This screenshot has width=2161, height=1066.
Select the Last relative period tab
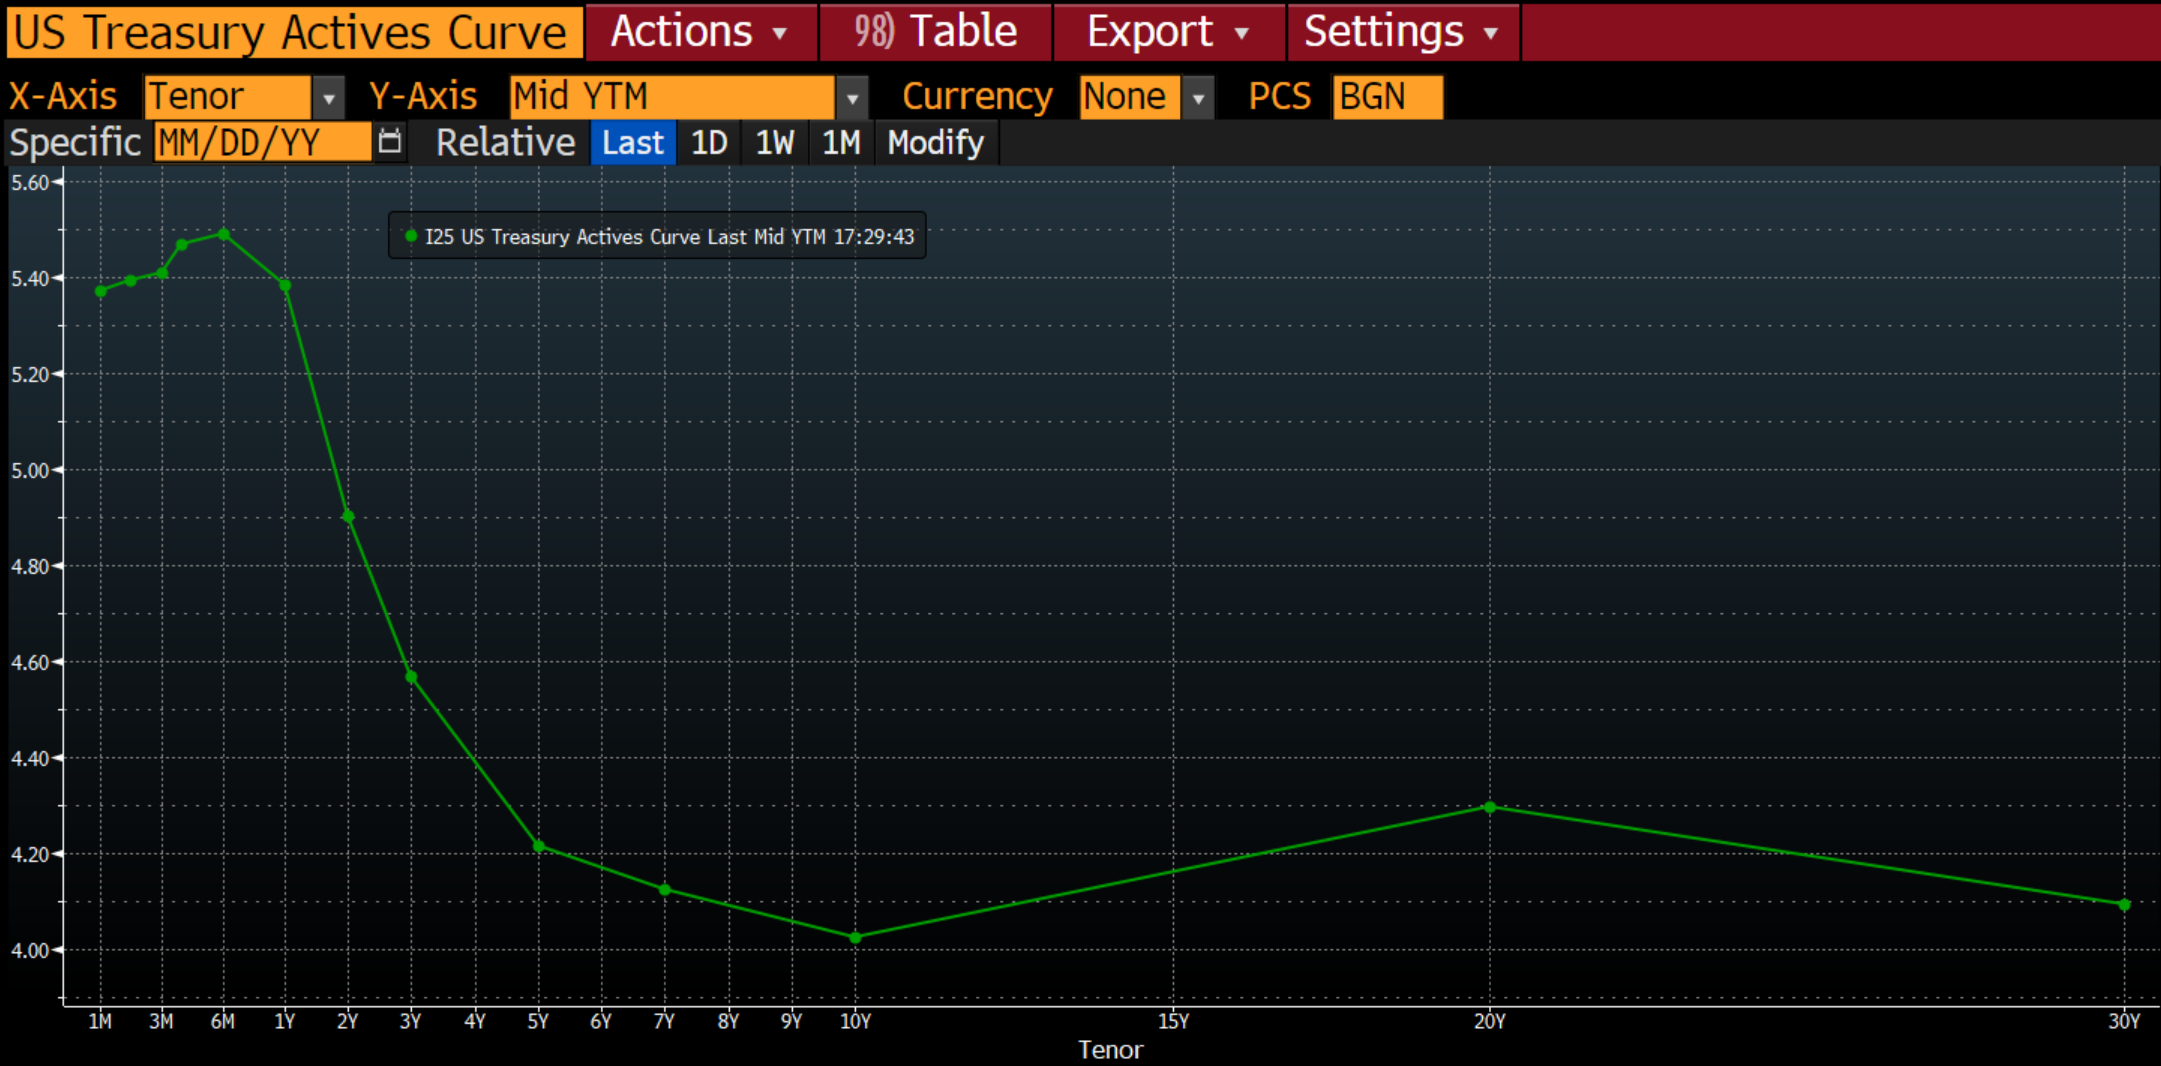pos(633,143)
